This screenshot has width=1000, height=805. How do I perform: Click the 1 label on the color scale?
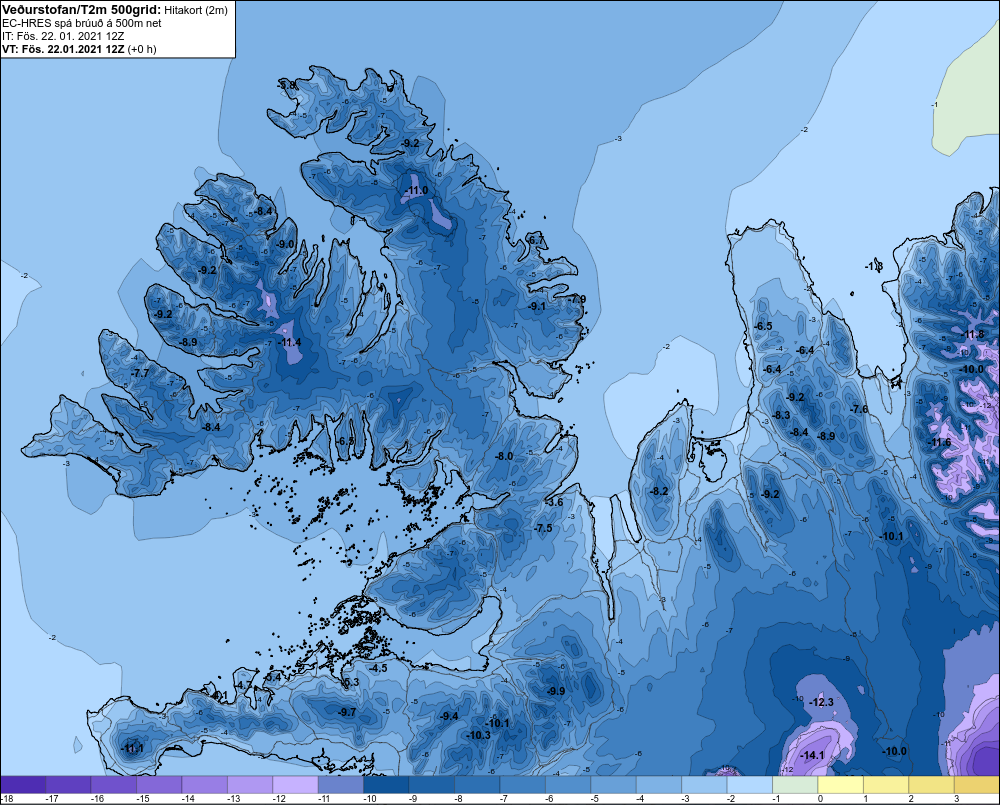[865, 799]
